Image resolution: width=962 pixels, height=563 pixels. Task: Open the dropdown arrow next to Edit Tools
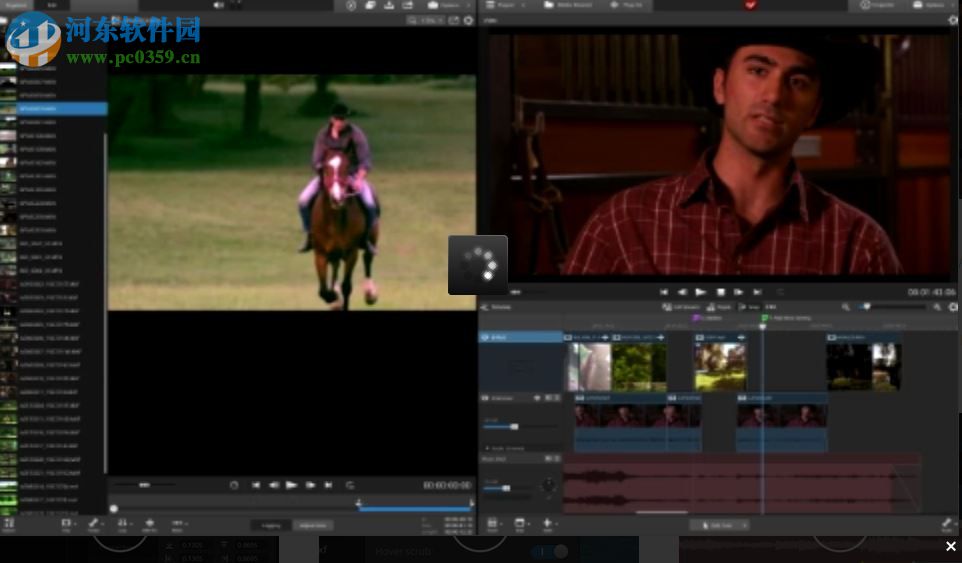click(x=745, y=525)
